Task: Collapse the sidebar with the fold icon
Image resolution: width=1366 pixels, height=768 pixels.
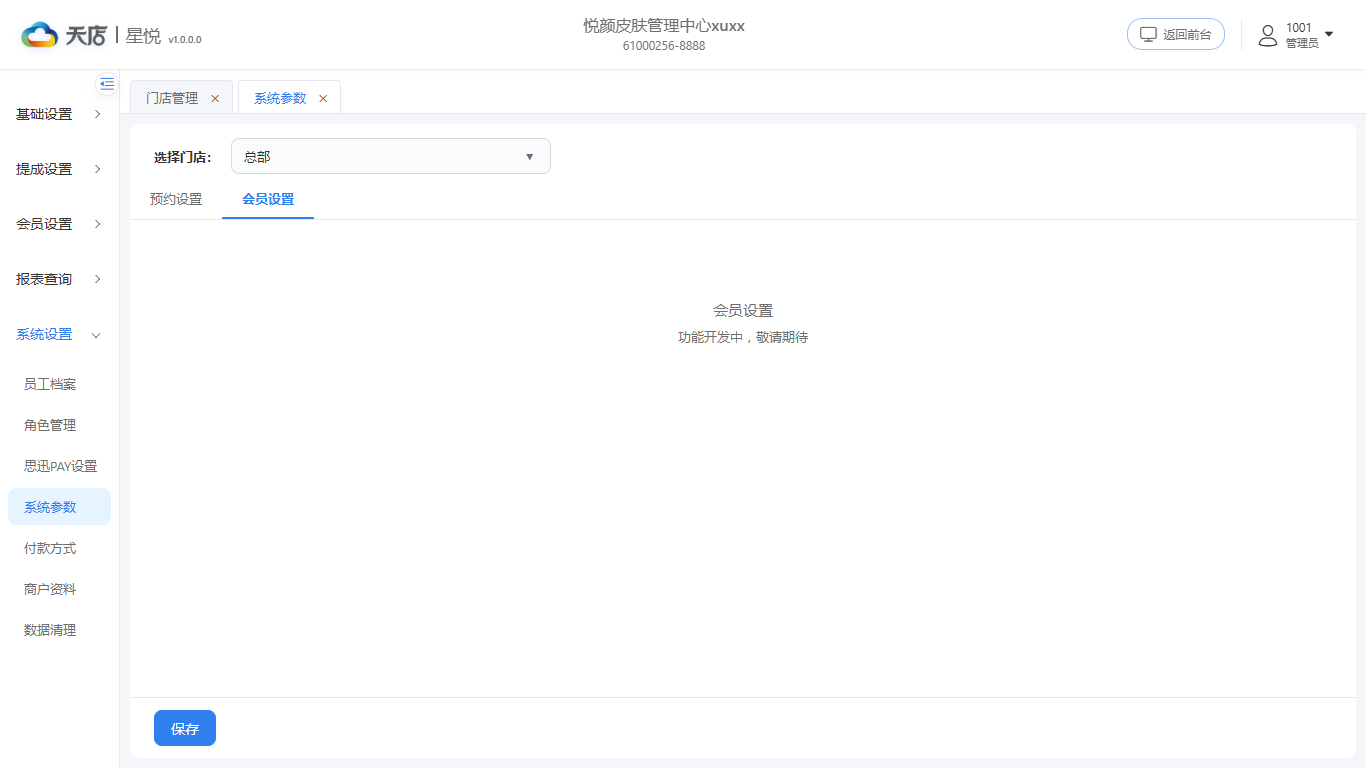Action: point(107,84)
